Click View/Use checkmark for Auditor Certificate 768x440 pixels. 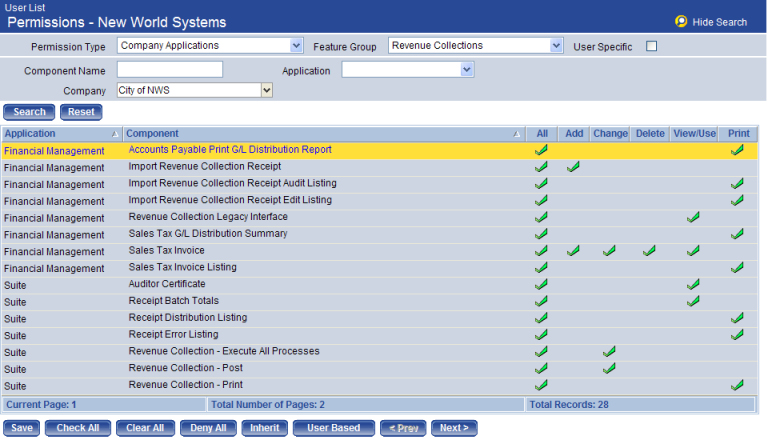coord(693,285)
